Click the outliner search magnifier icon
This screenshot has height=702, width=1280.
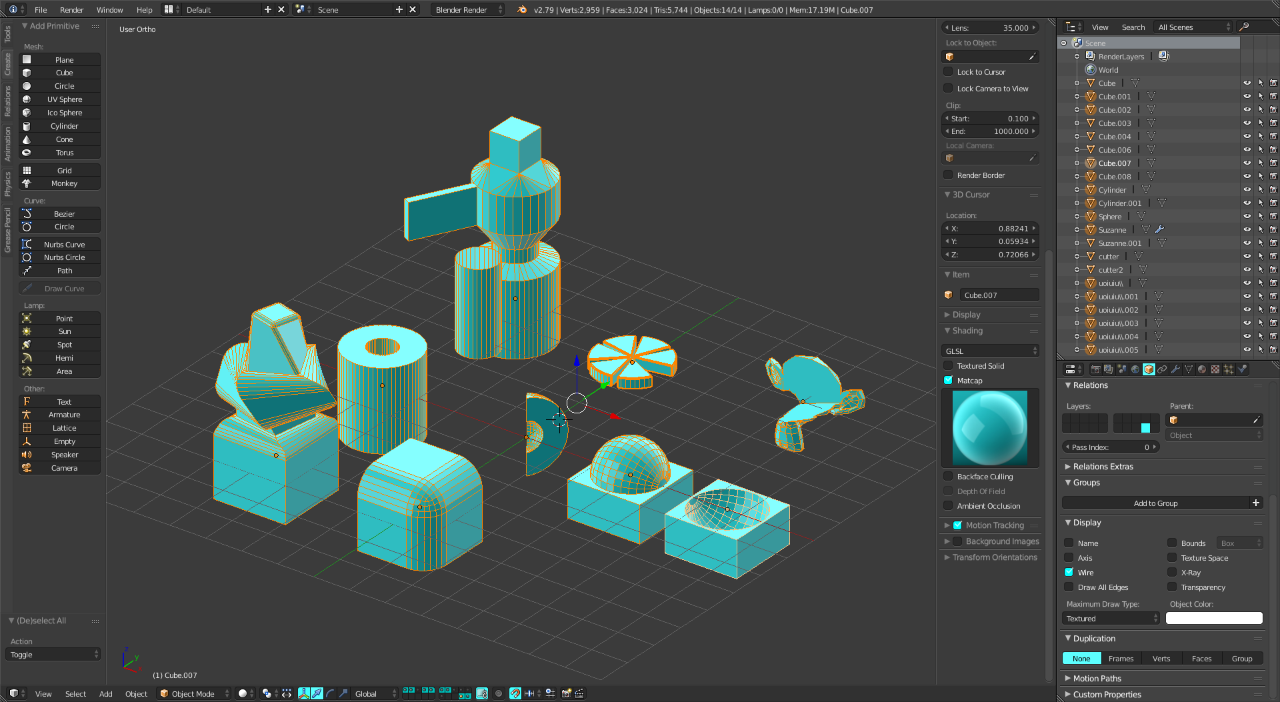pos(1244,27)
